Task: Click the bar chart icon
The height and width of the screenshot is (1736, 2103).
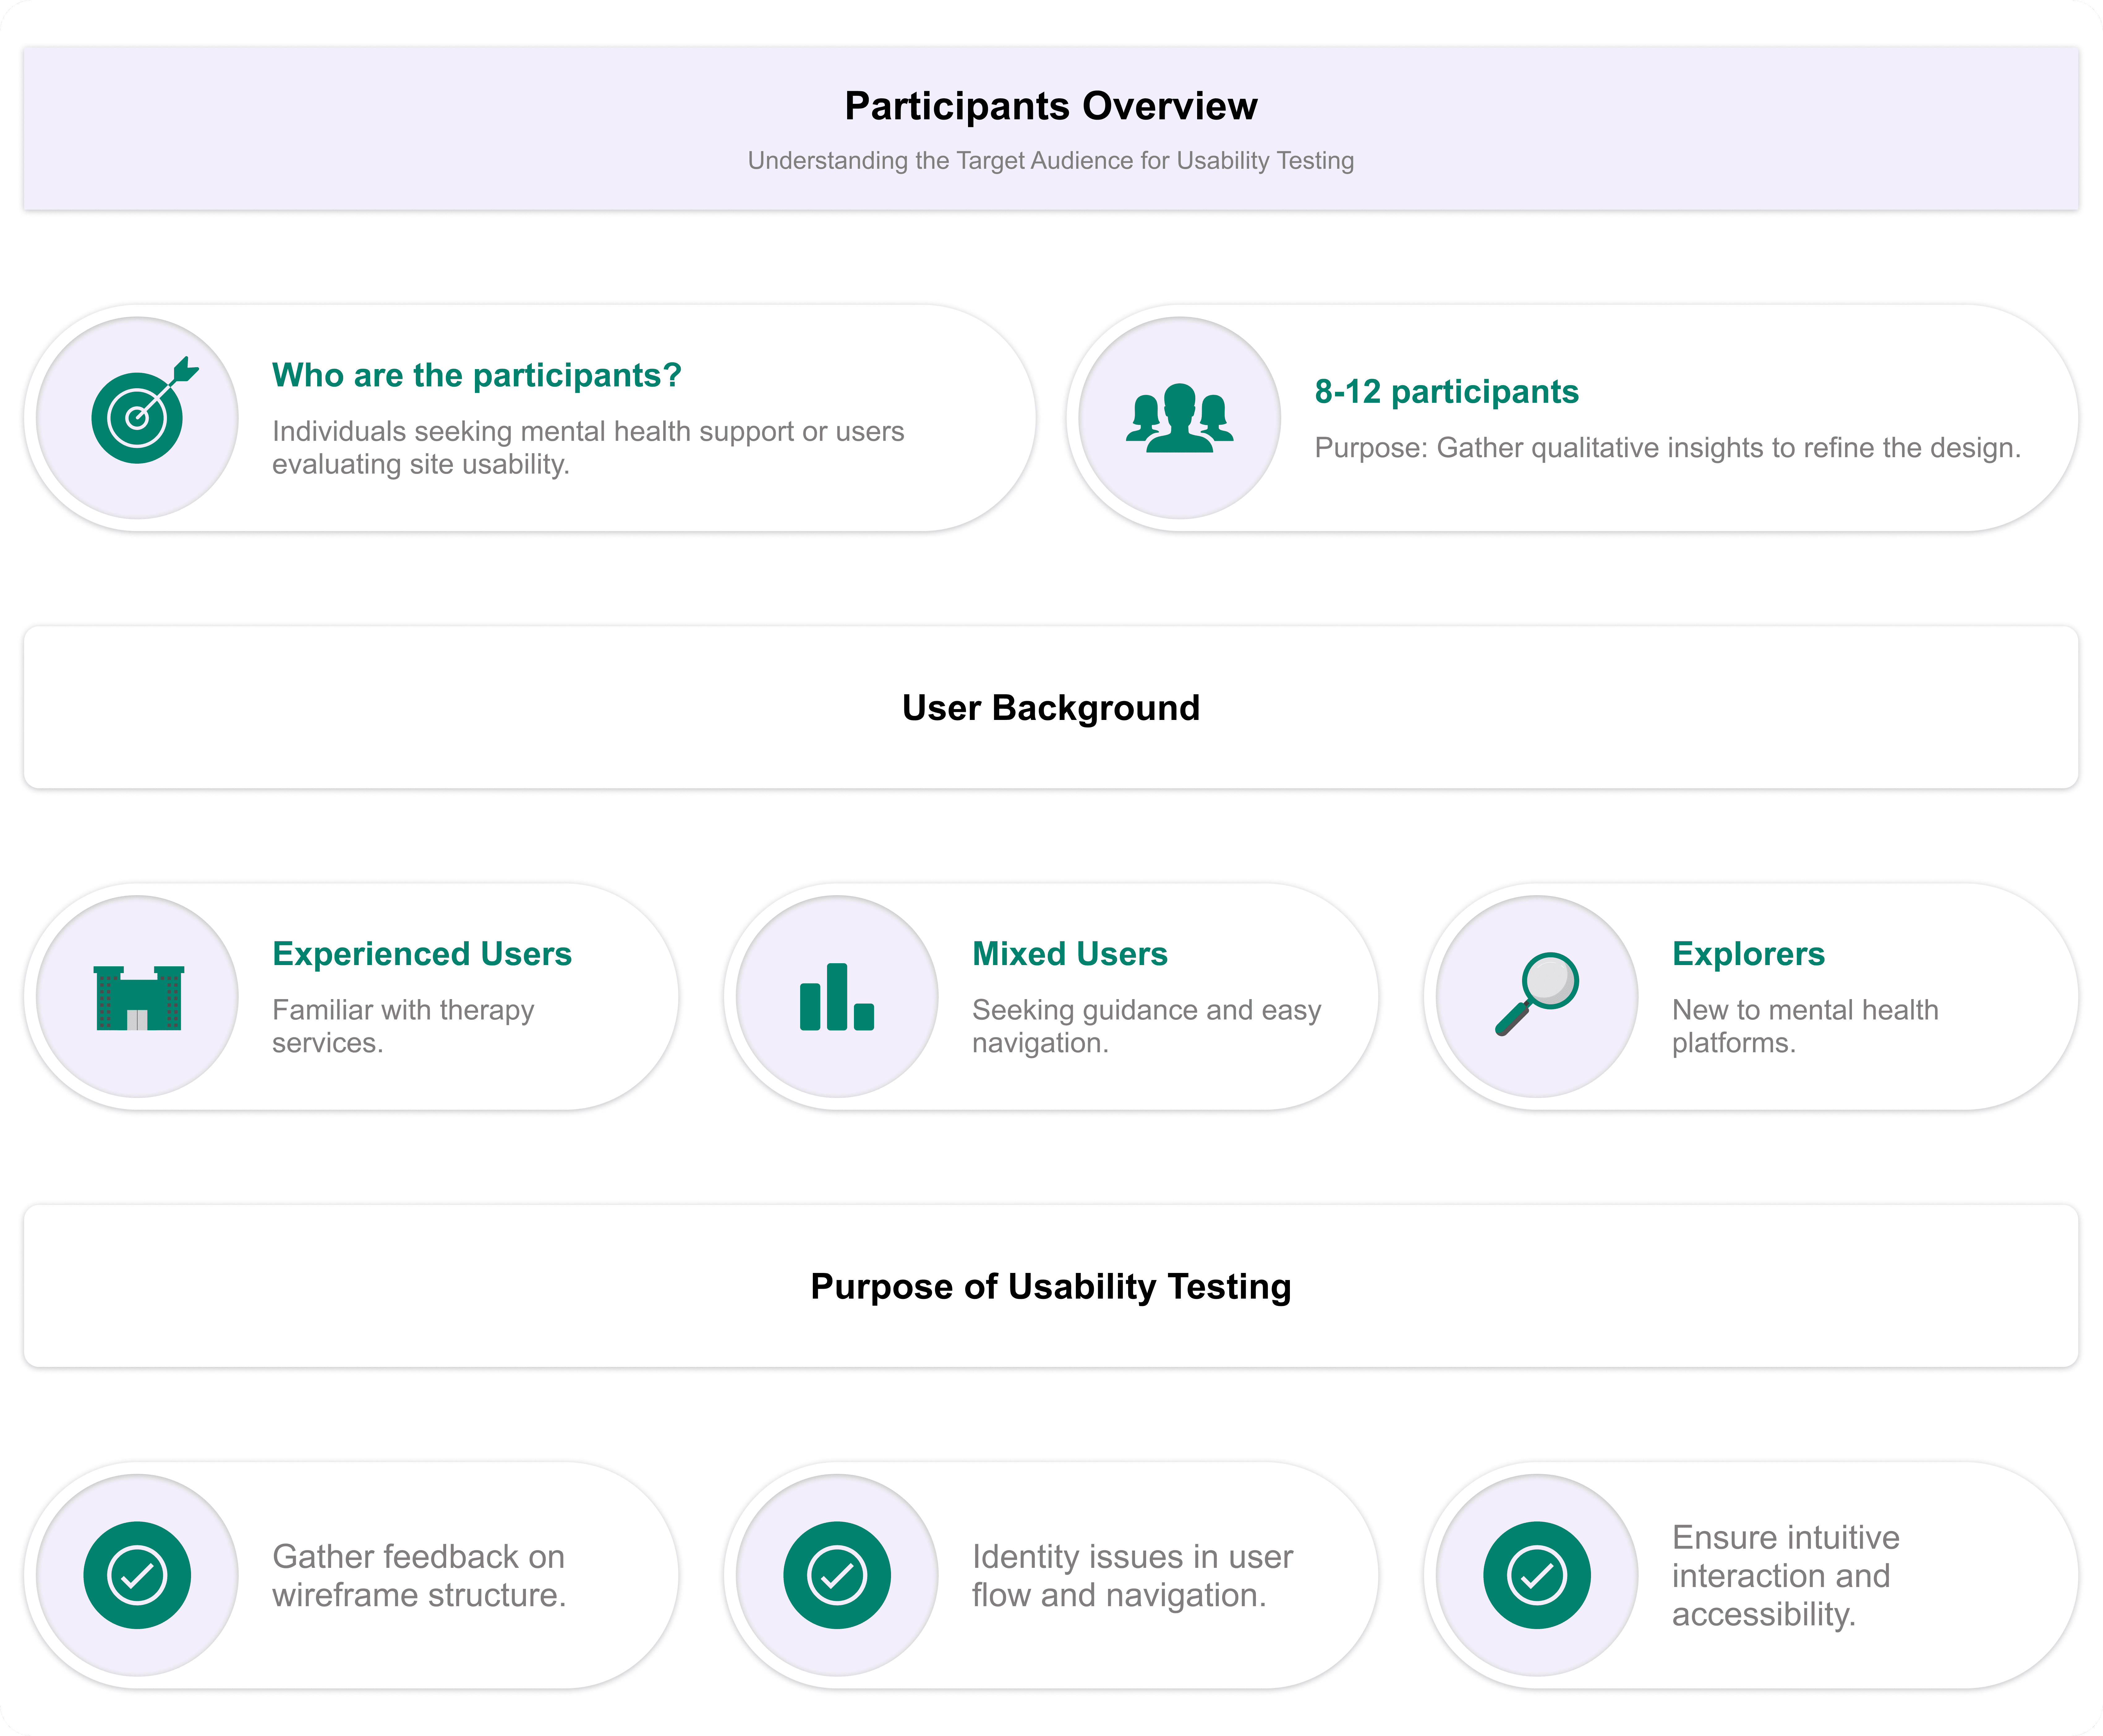Action: [x=837, y=997]
